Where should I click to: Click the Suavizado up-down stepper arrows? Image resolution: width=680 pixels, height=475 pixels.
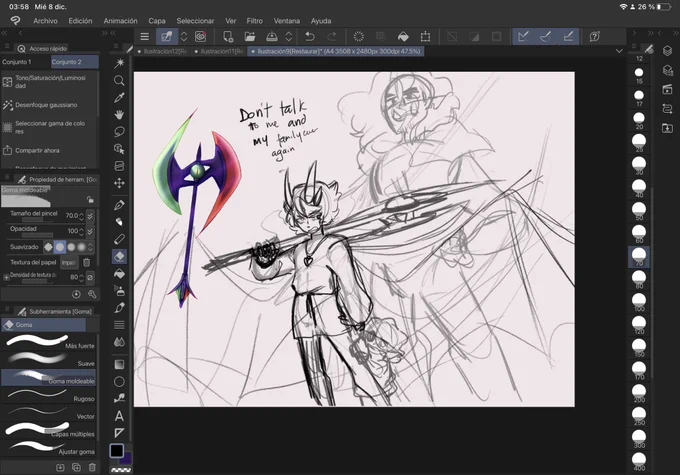click(x=90, y=247)
